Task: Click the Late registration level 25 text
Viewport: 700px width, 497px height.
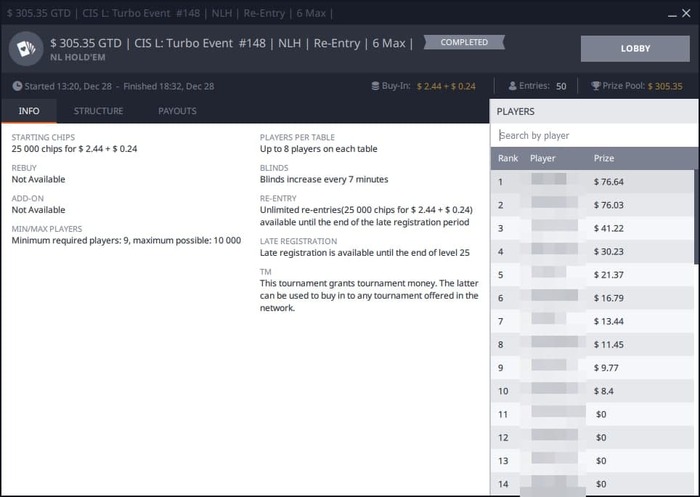Action: click(365, 253)
